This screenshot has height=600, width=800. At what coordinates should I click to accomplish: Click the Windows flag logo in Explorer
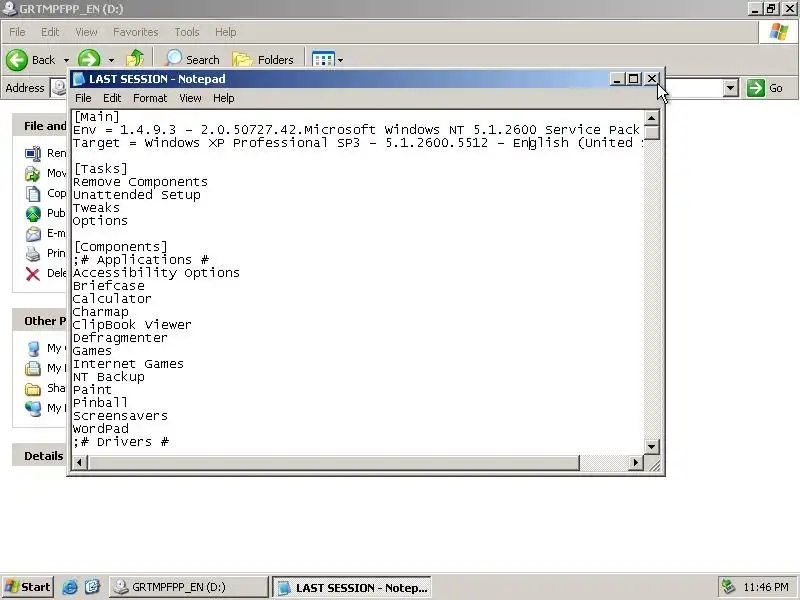[779, 32]
